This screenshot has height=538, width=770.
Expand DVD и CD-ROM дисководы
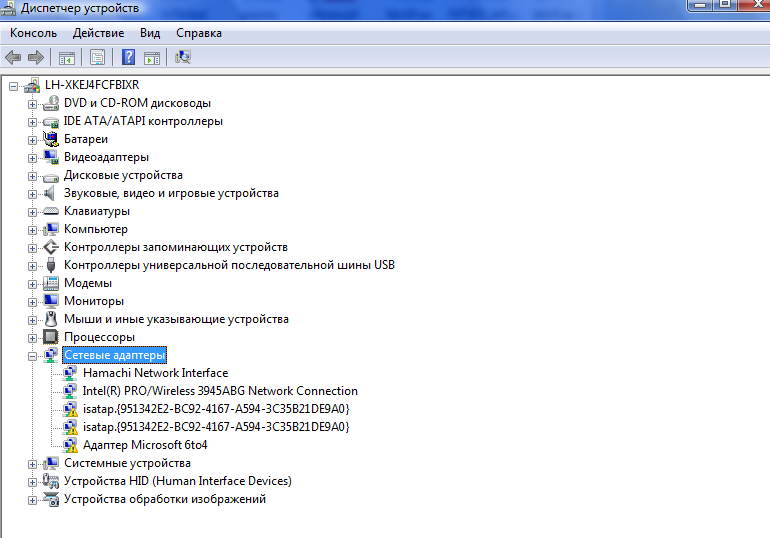(32, 104)
